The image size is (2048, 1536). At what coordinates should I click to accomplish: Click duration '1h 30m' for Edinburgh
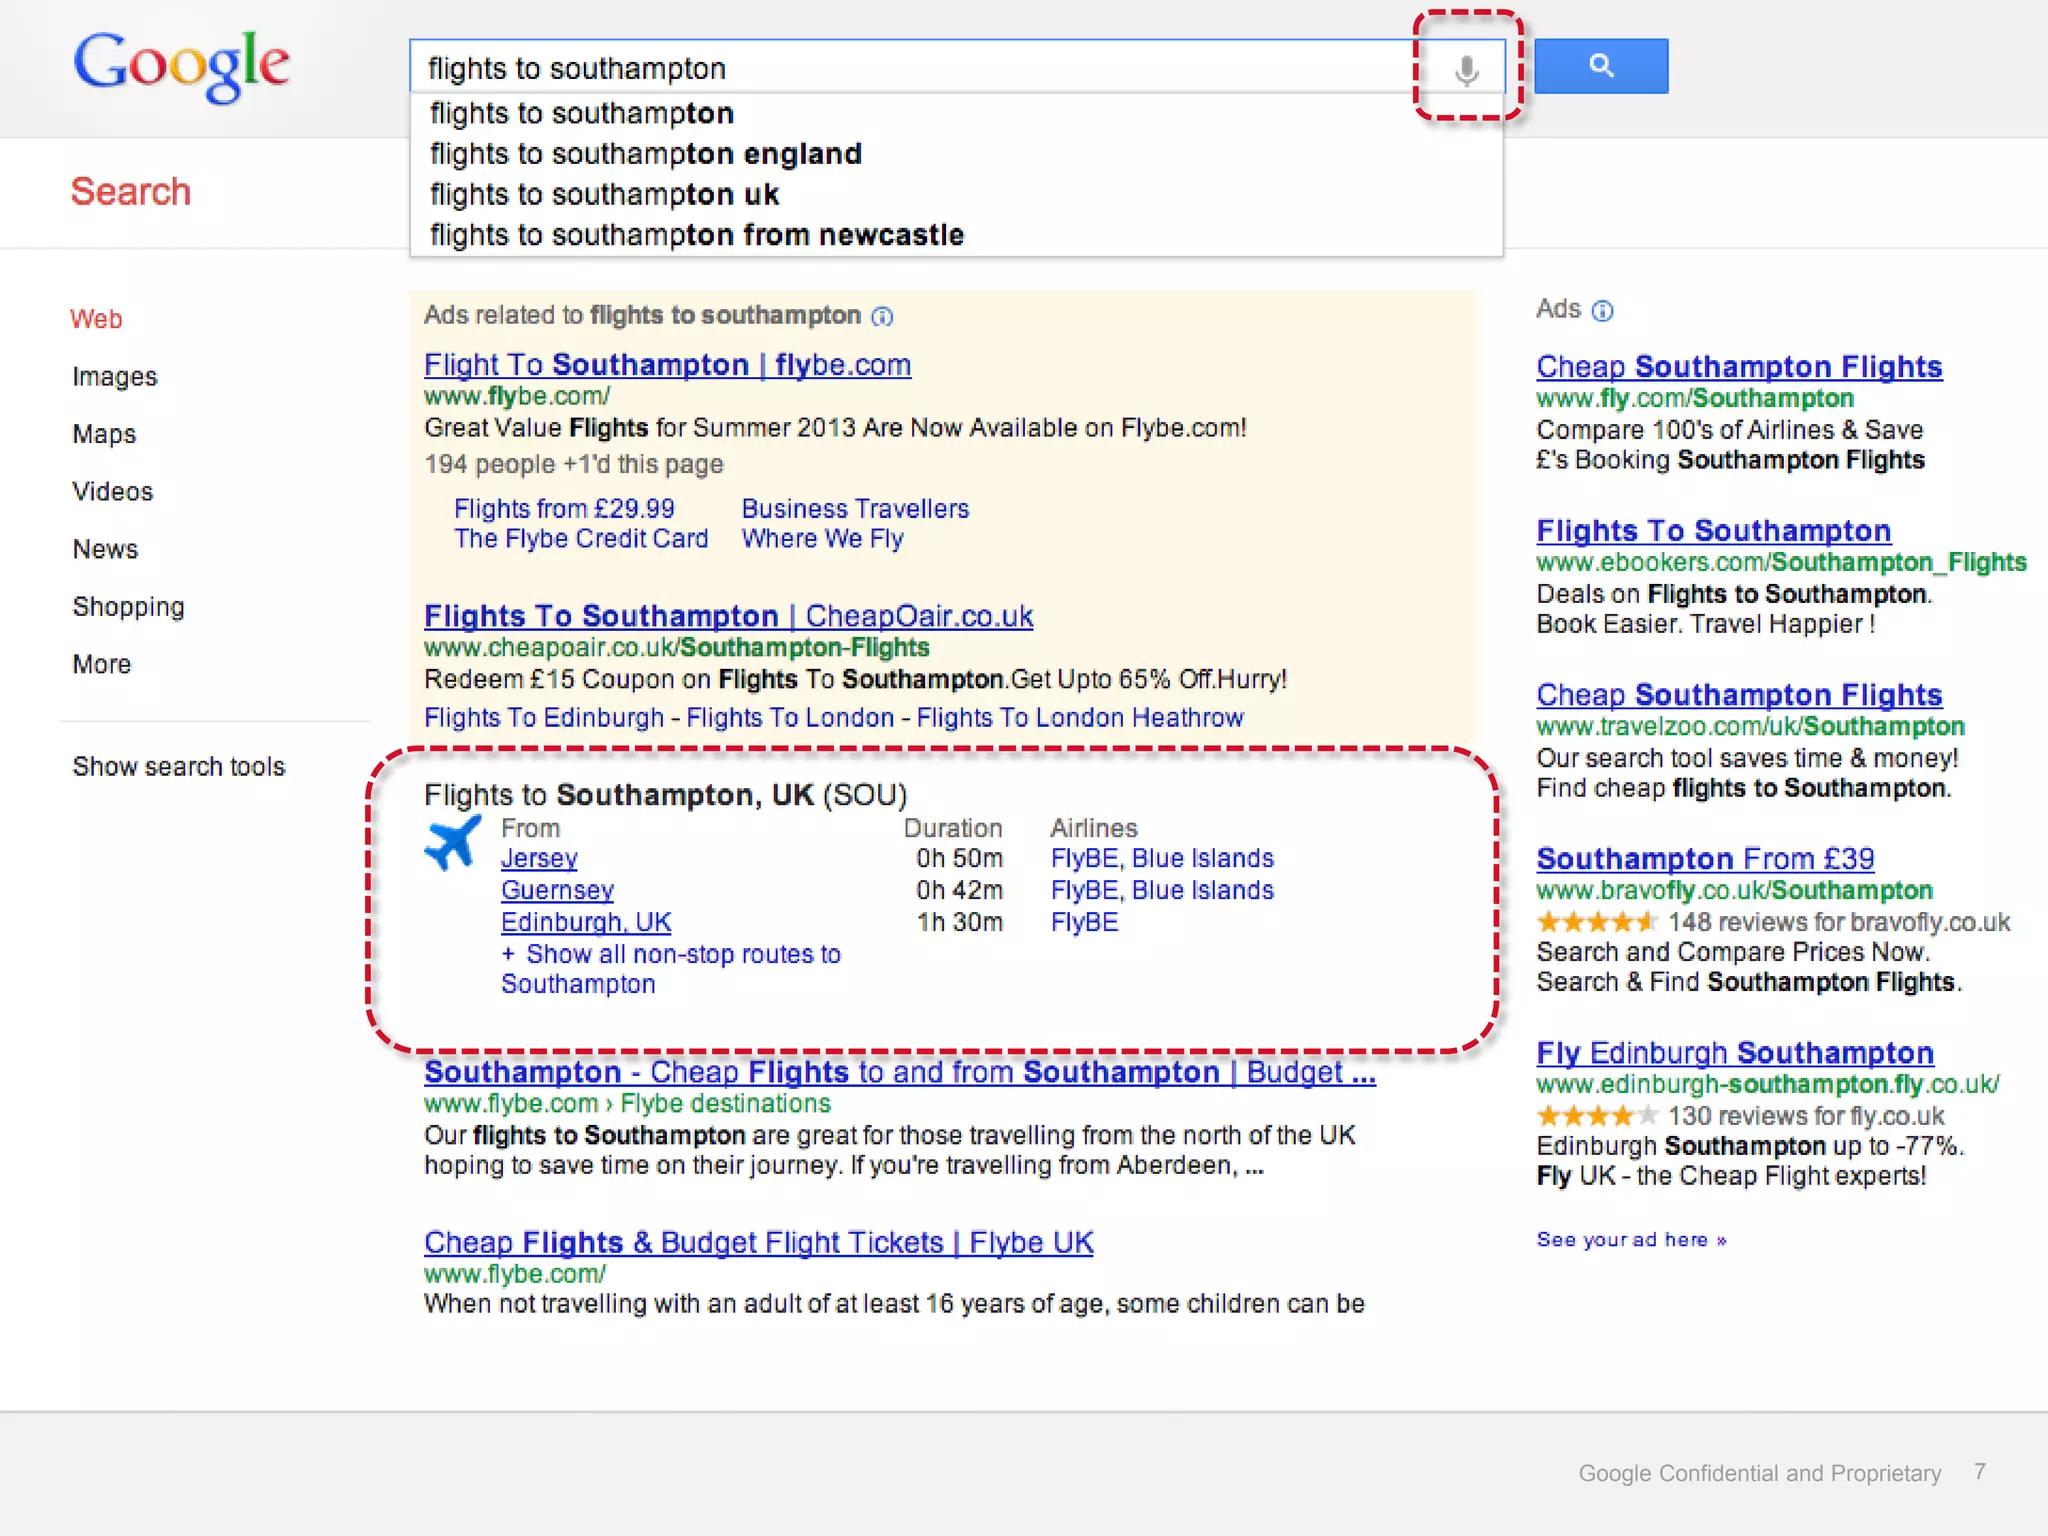[x=959, y=923]
